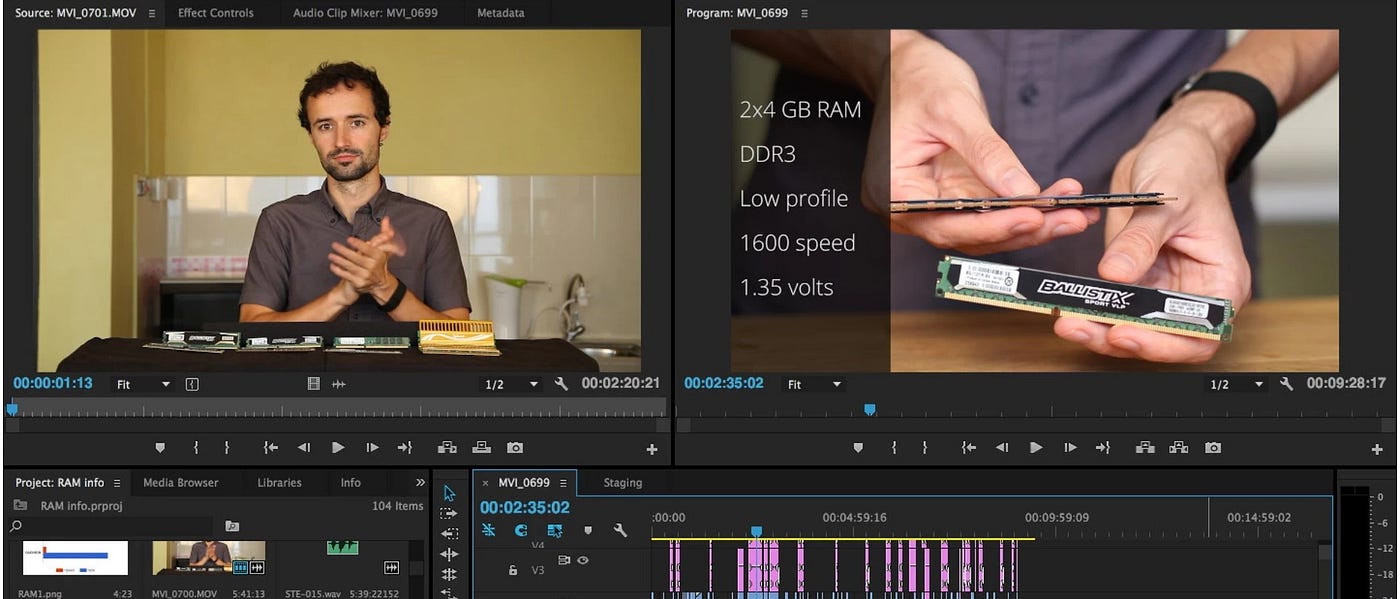Viewport: 1400px width, 599px height.
Task: Click the Insert edit button in Source monitor
Action: pos(447,448)
